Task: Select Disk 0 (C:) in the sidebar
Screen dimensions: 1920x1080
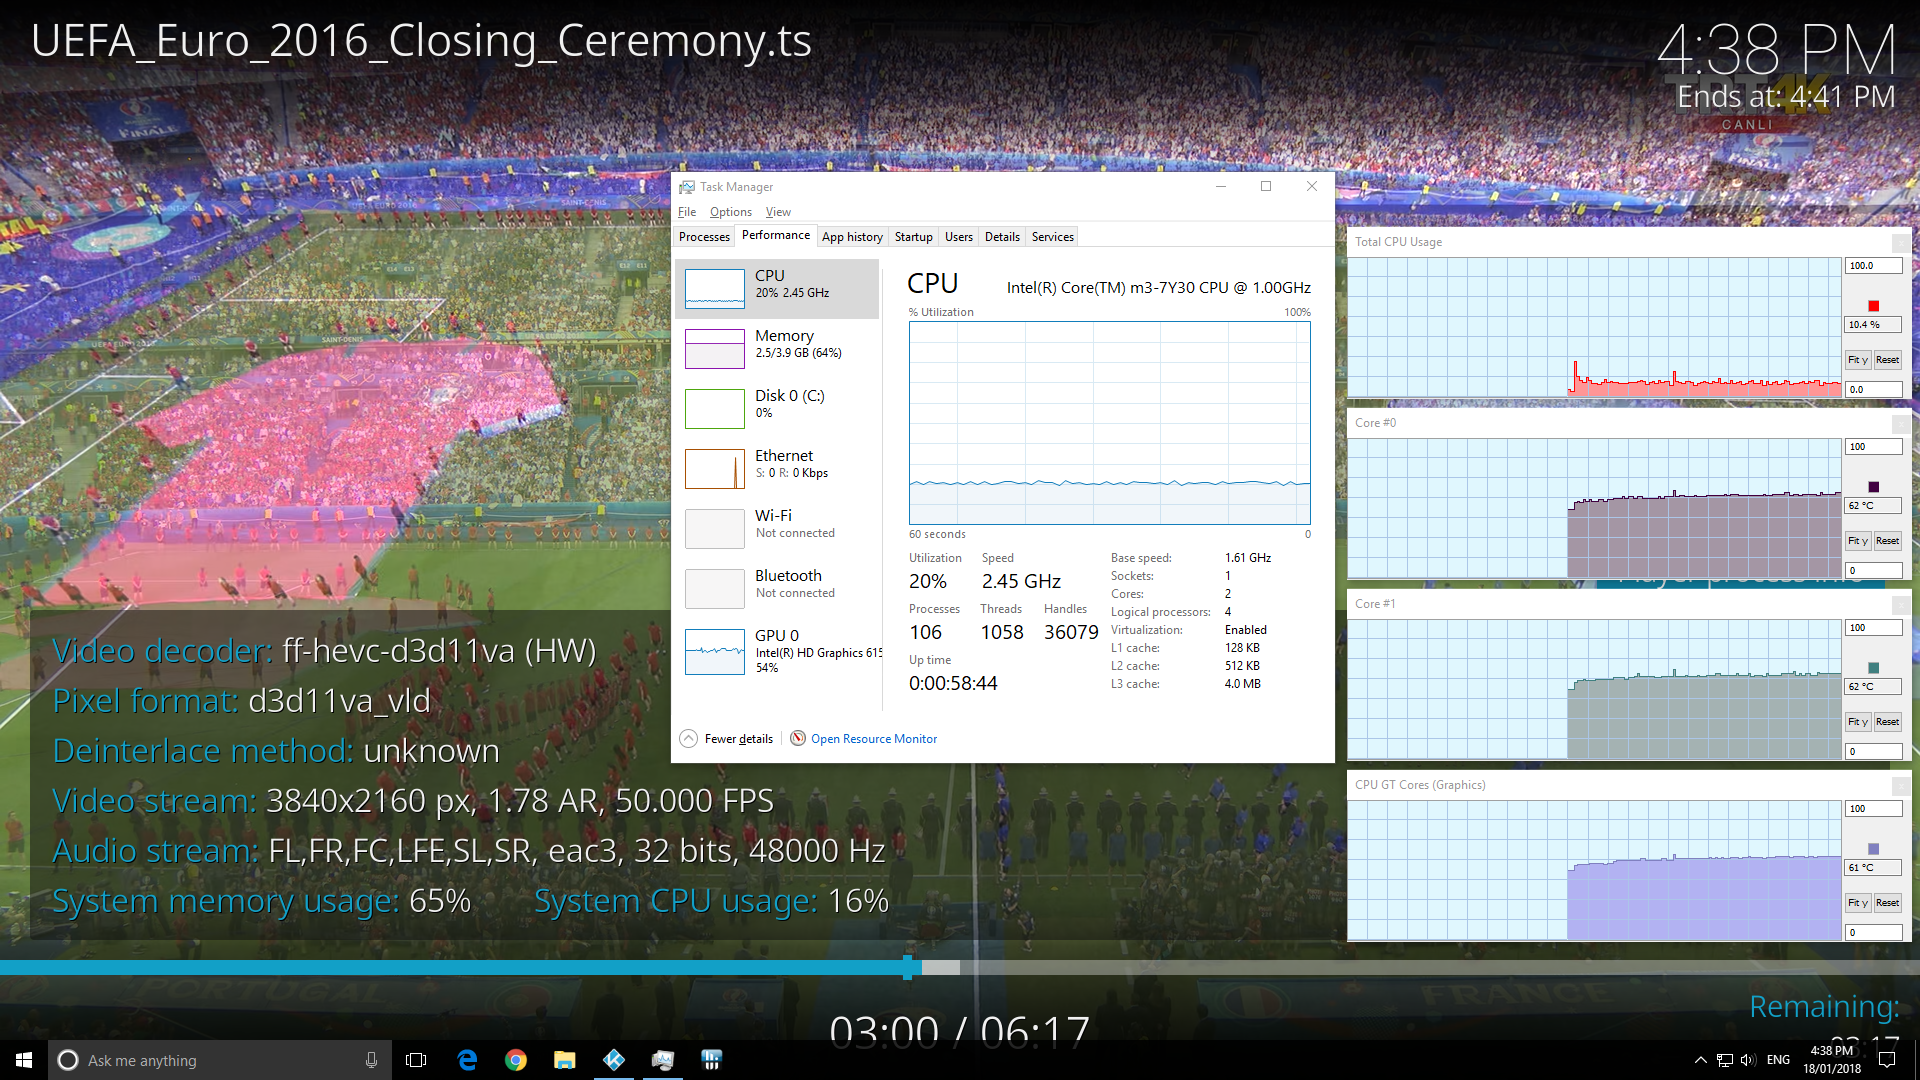Action: (x=777, y=408)
